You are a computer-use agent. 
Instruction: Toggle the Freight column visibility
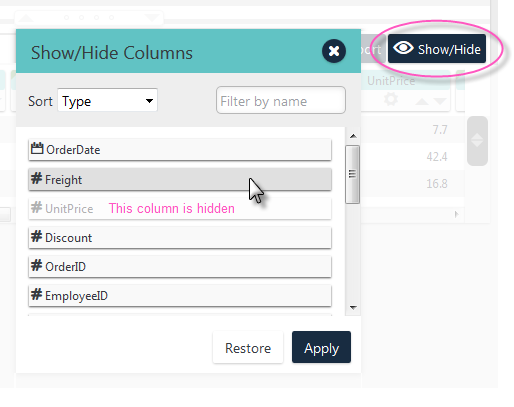pos(180,179)
